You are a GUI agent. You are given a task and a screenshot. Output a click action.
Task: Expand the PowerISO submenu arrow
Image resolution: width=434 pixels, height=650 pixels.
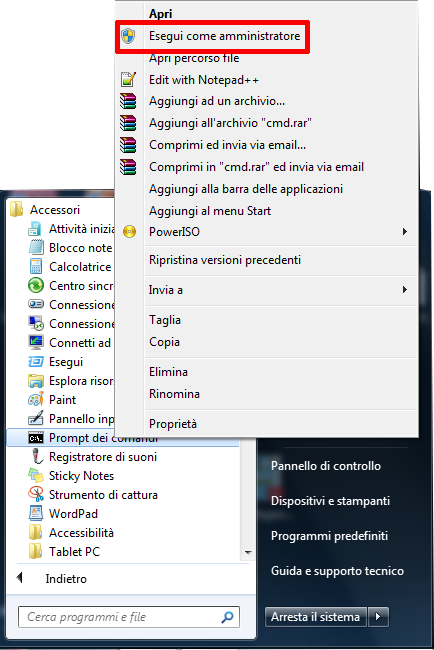[405, 232]
